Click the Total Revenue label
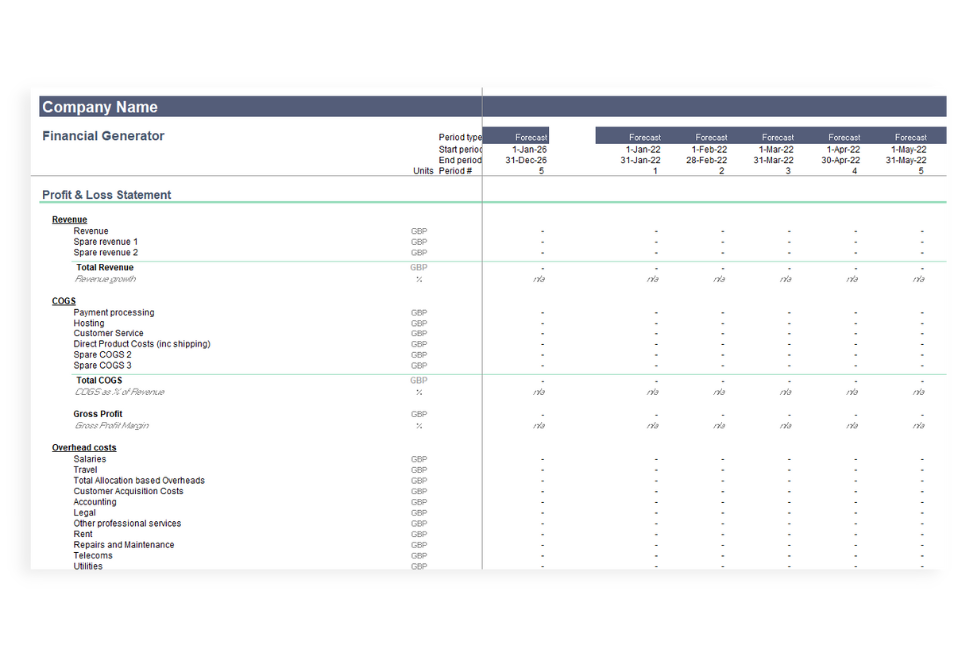The height and width of the screenshot is (665, 957). pos(105,267)
